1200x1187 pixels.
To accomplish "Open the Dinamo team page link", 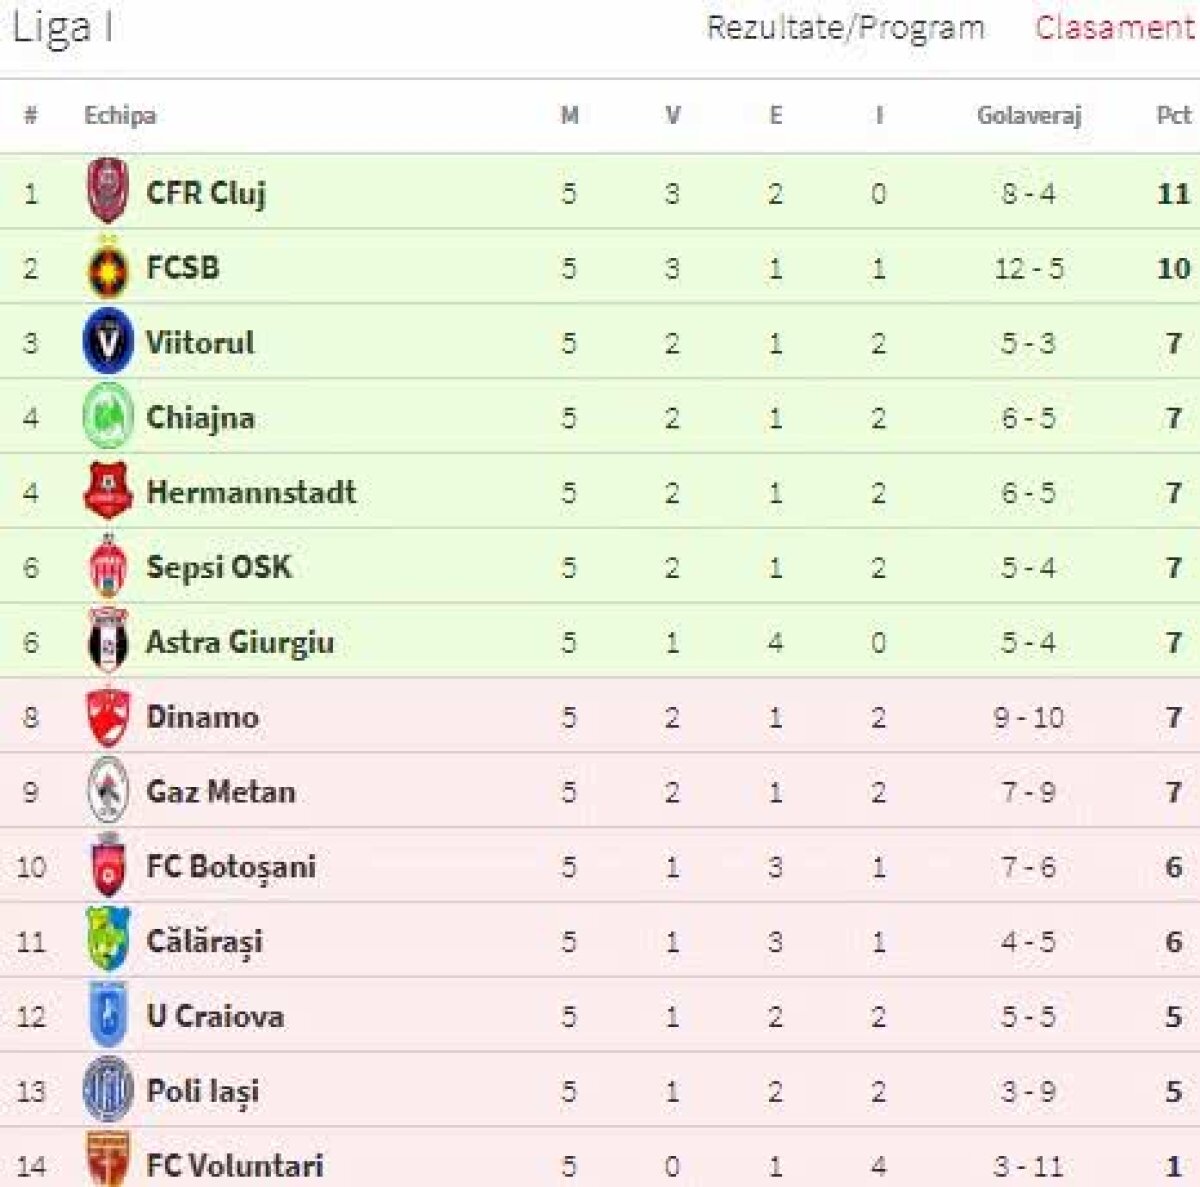I will click(x=203, y=717).
